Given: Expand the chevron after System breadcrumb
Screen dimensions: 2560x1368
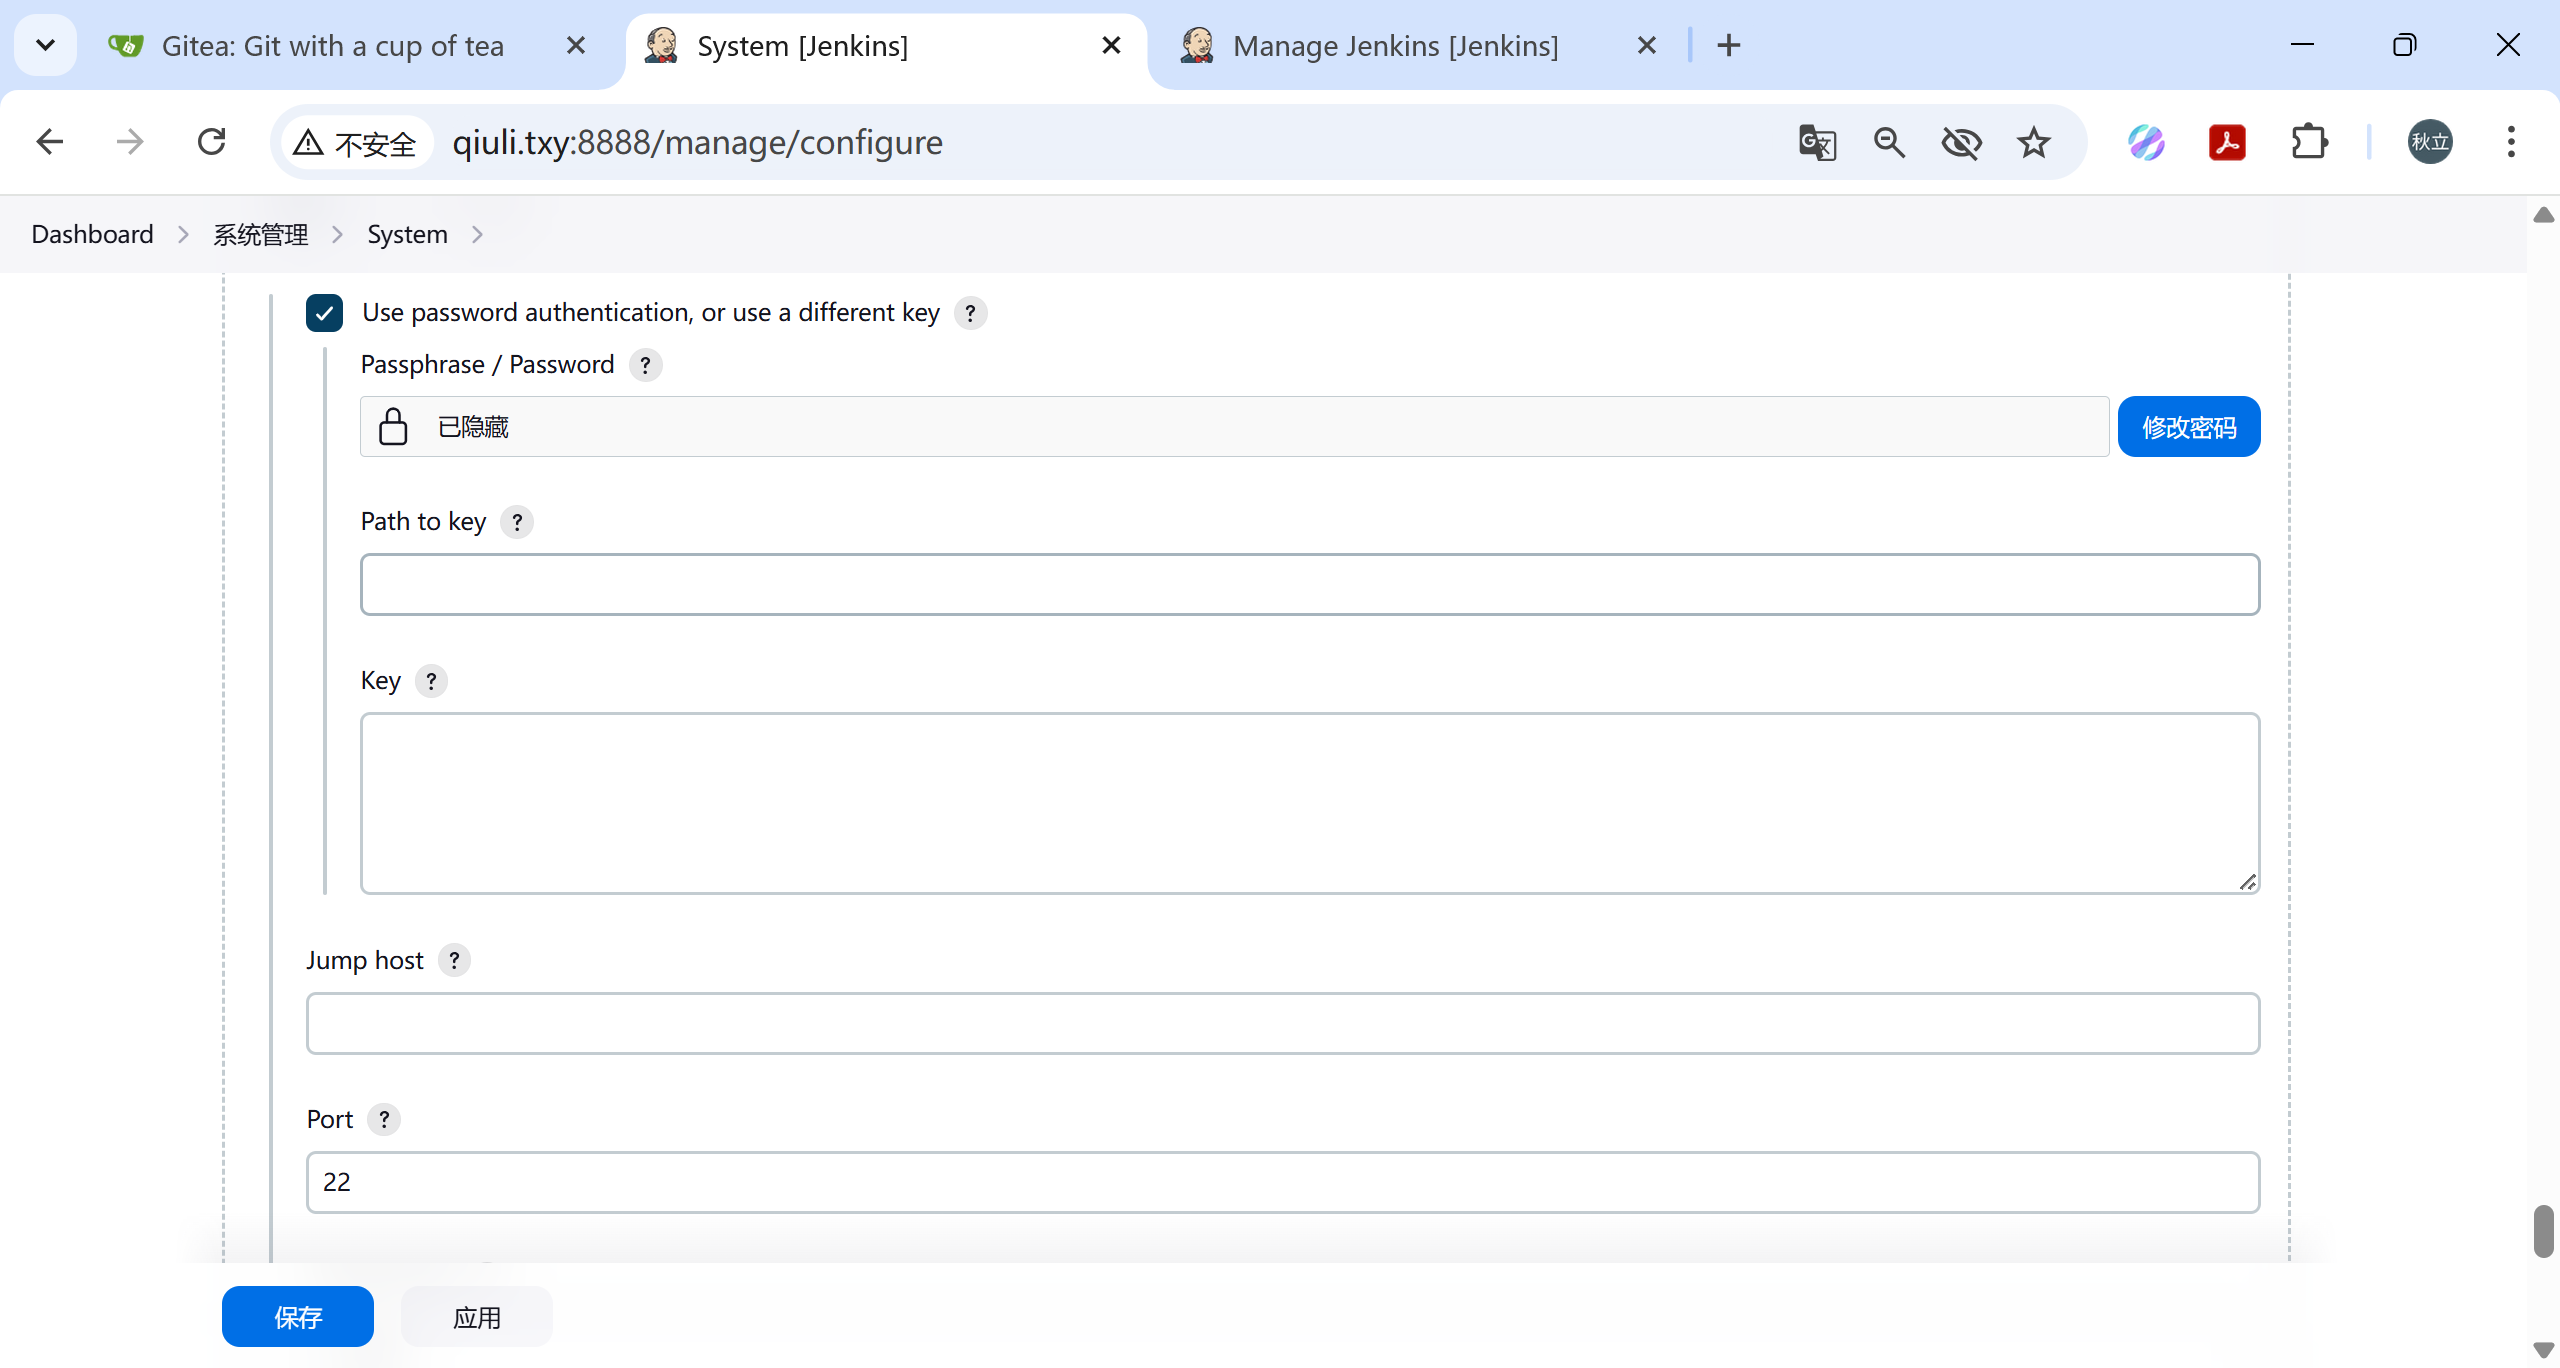Looking at the screenshot, I should tap(477, 234).
